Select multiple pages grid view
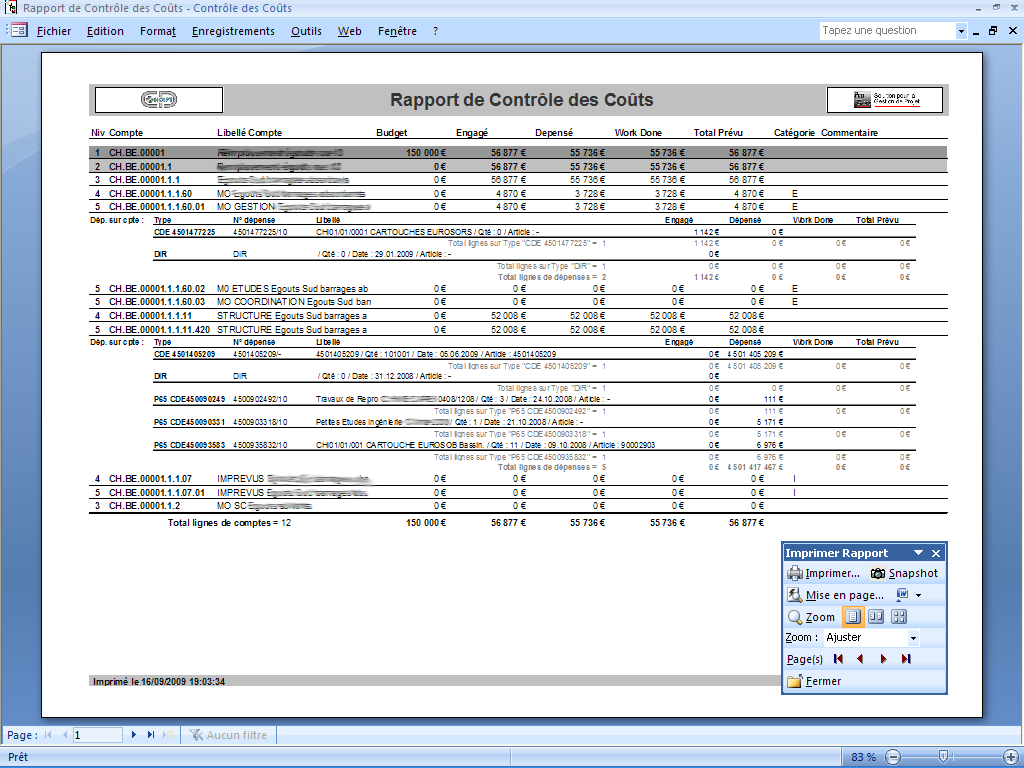This screenshot has width=1024, height=768. click(899, 616)
